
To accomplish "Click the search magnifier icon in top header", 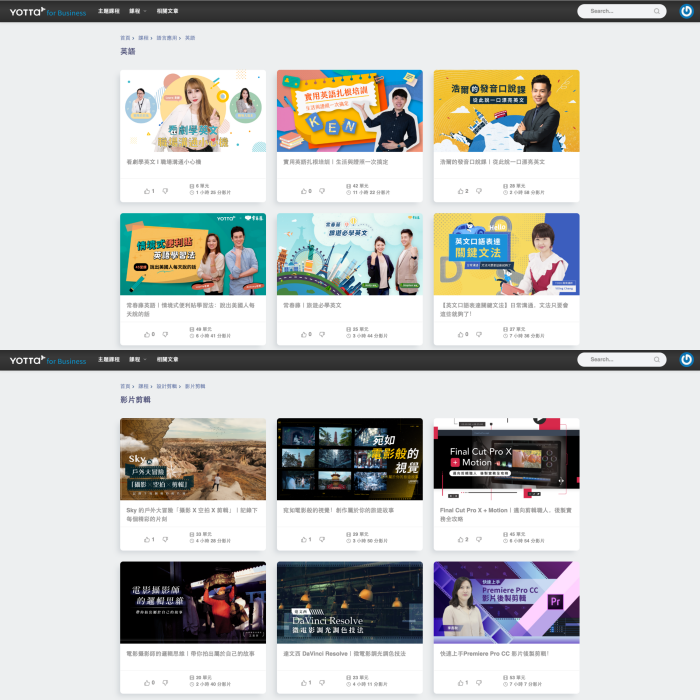I will coord(657,11).
